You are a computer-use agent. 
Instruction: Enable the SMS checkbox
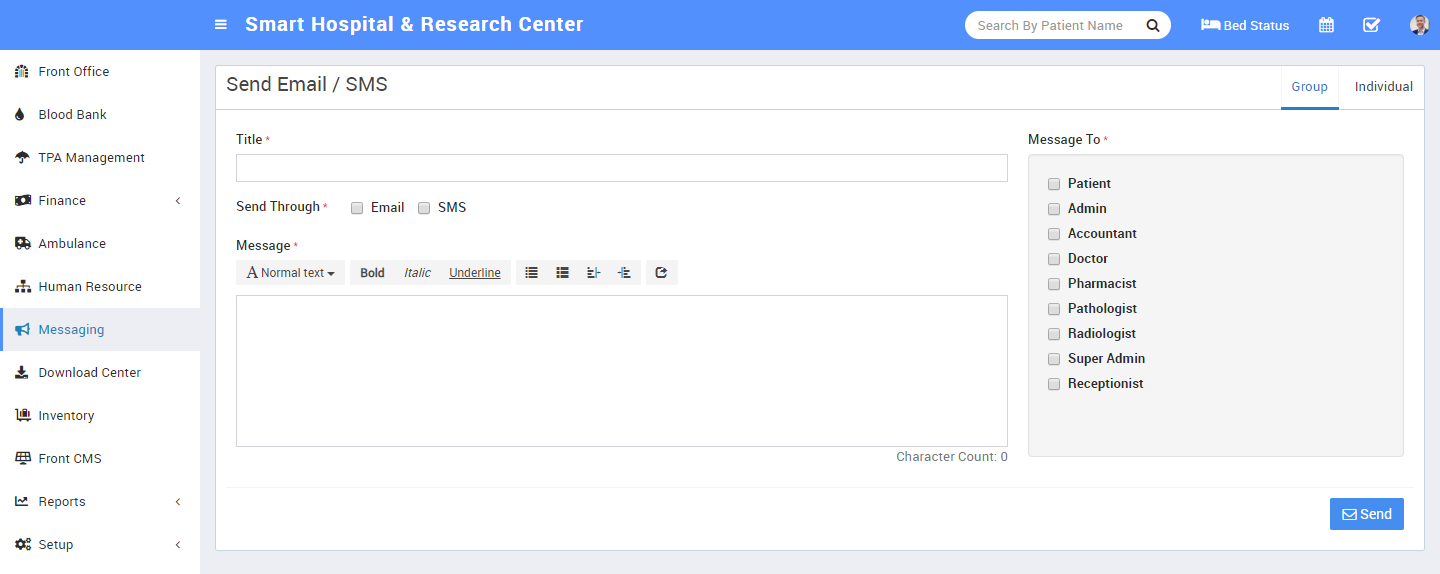pyautogui.click(x=424, y=208)
